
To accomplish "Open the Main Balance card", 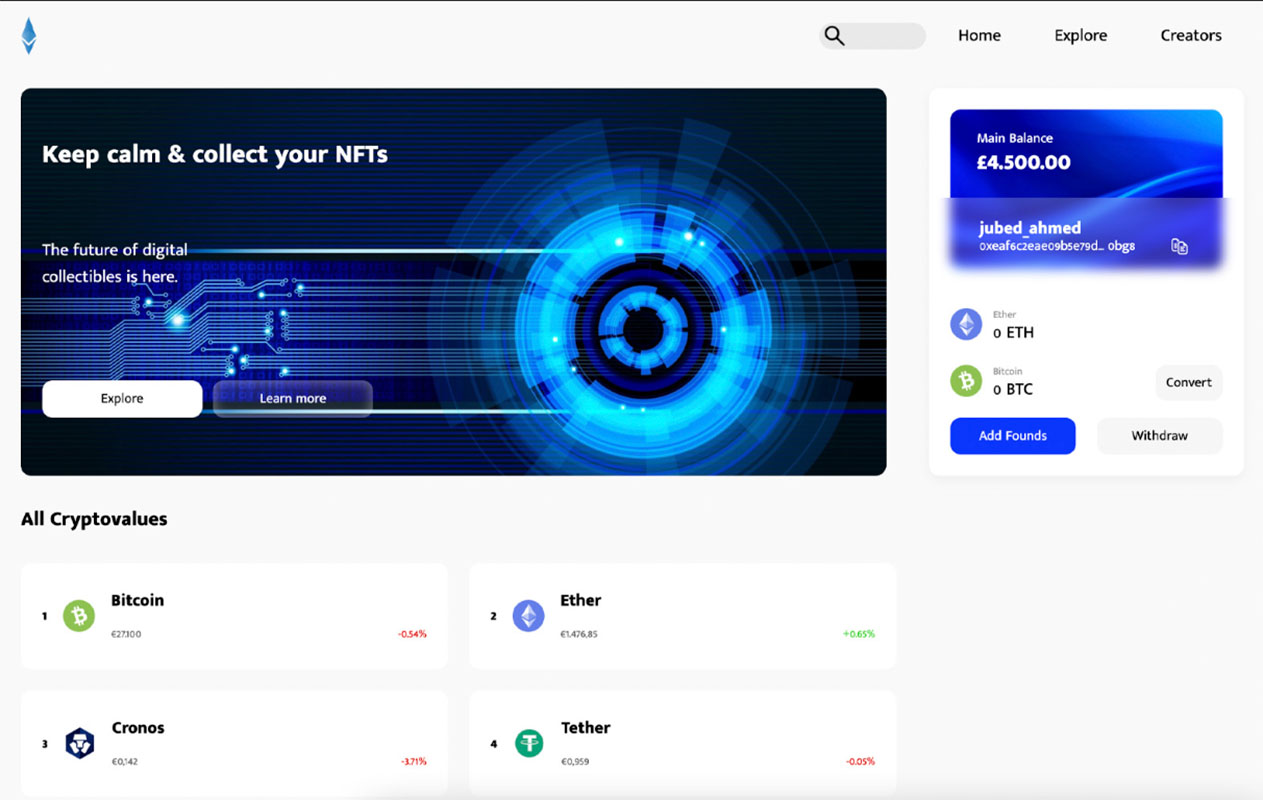I will click(x=1085, y=152).
